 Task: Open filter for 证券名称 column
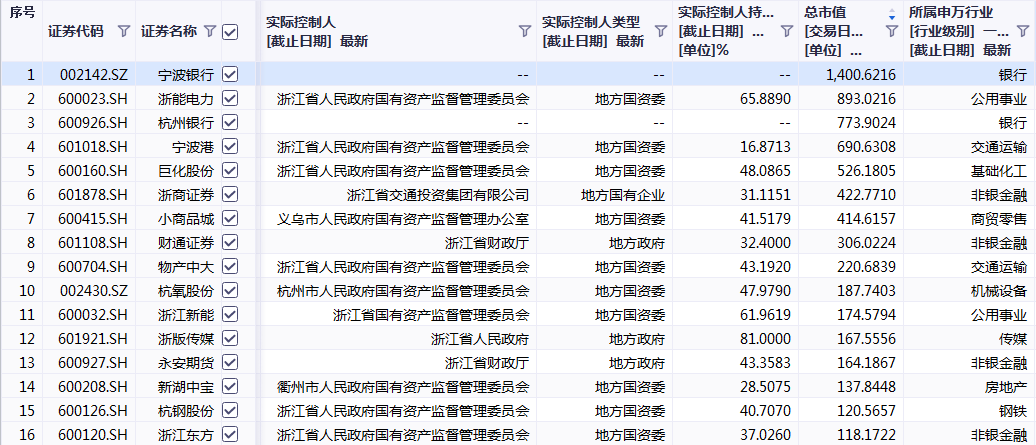point(209,31)
